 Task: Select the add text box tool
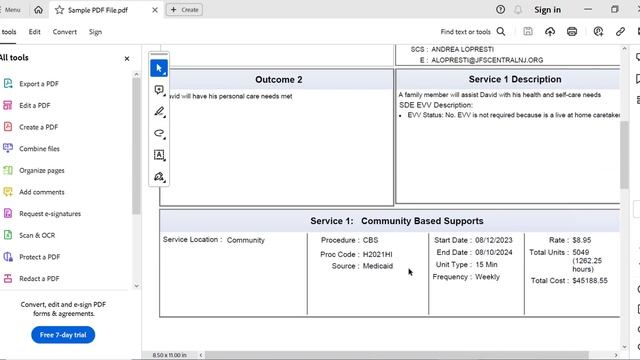pos(159,155)
